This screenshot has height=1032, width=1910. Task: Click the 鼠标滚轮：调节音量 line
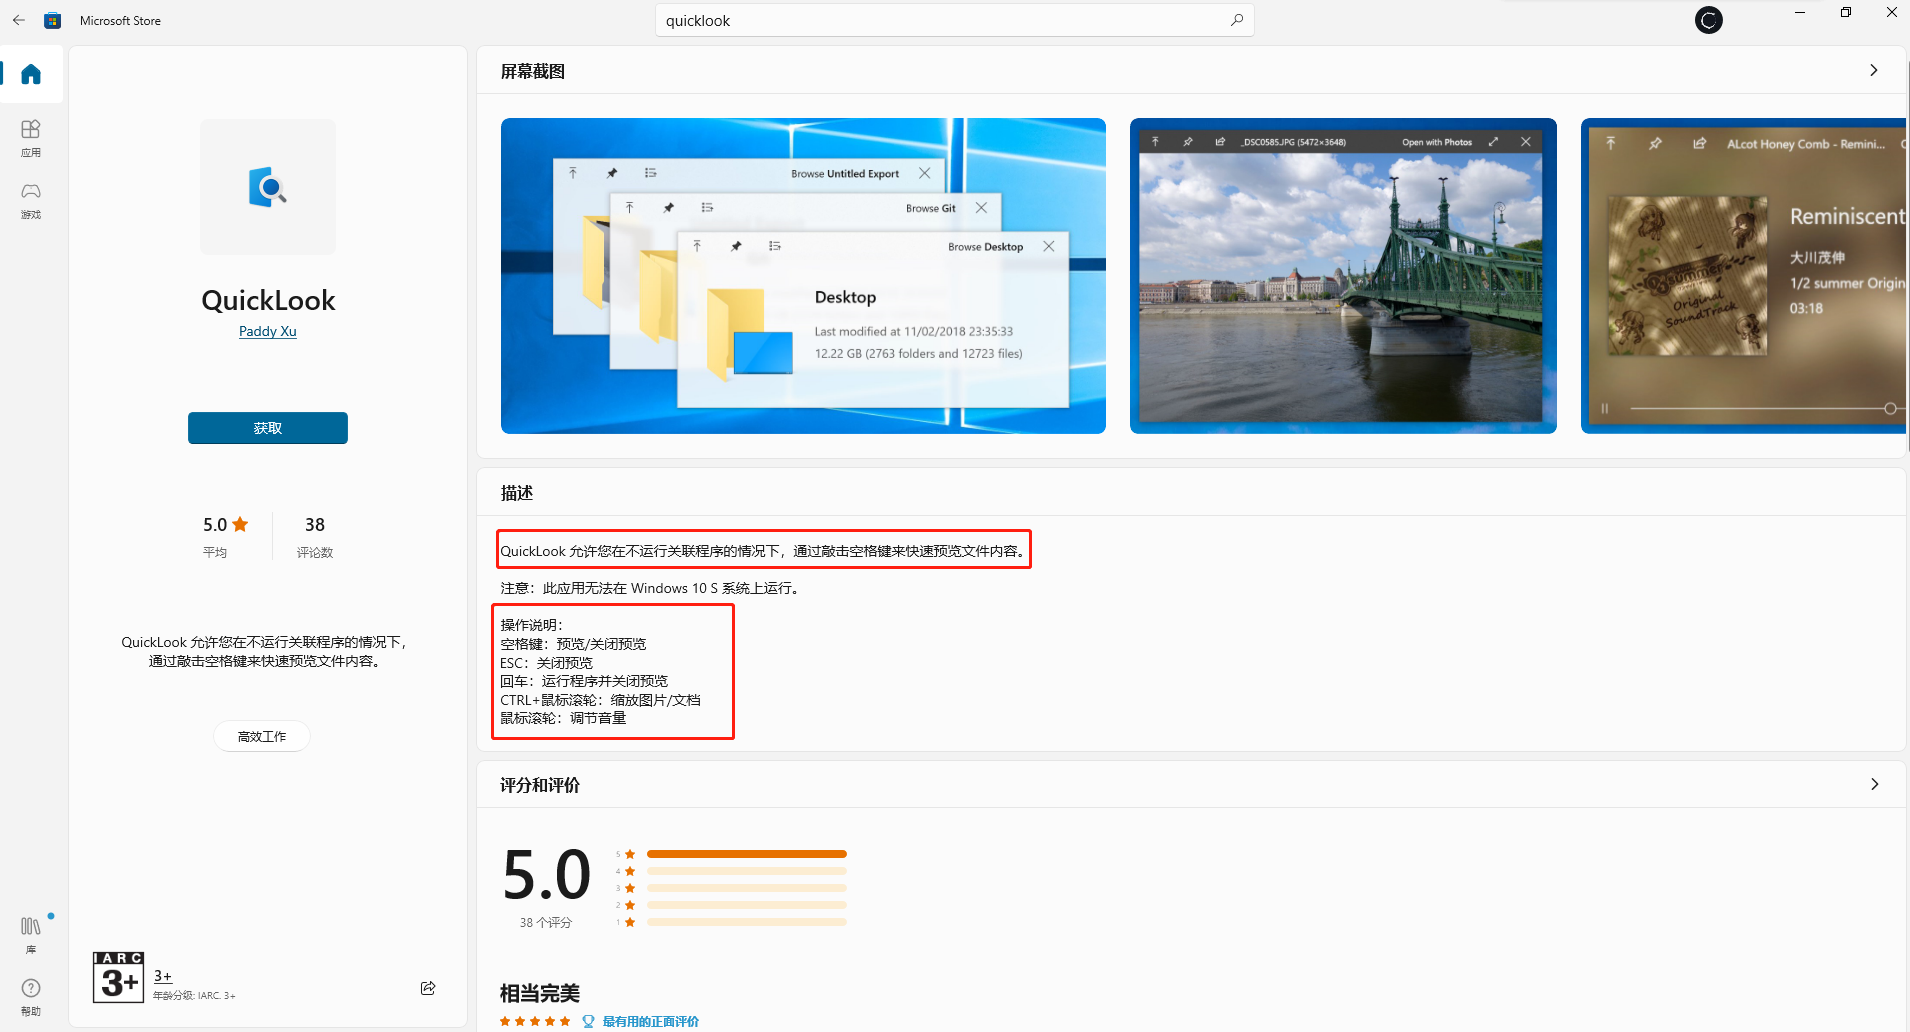point(563,718)
